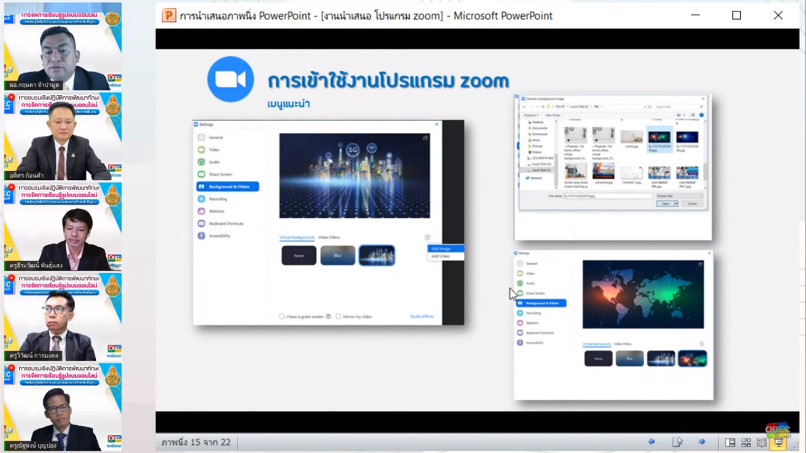This screenshot has height=453, width=806.
Task: Select None background in large Settings window
Action: click(299, 256)
